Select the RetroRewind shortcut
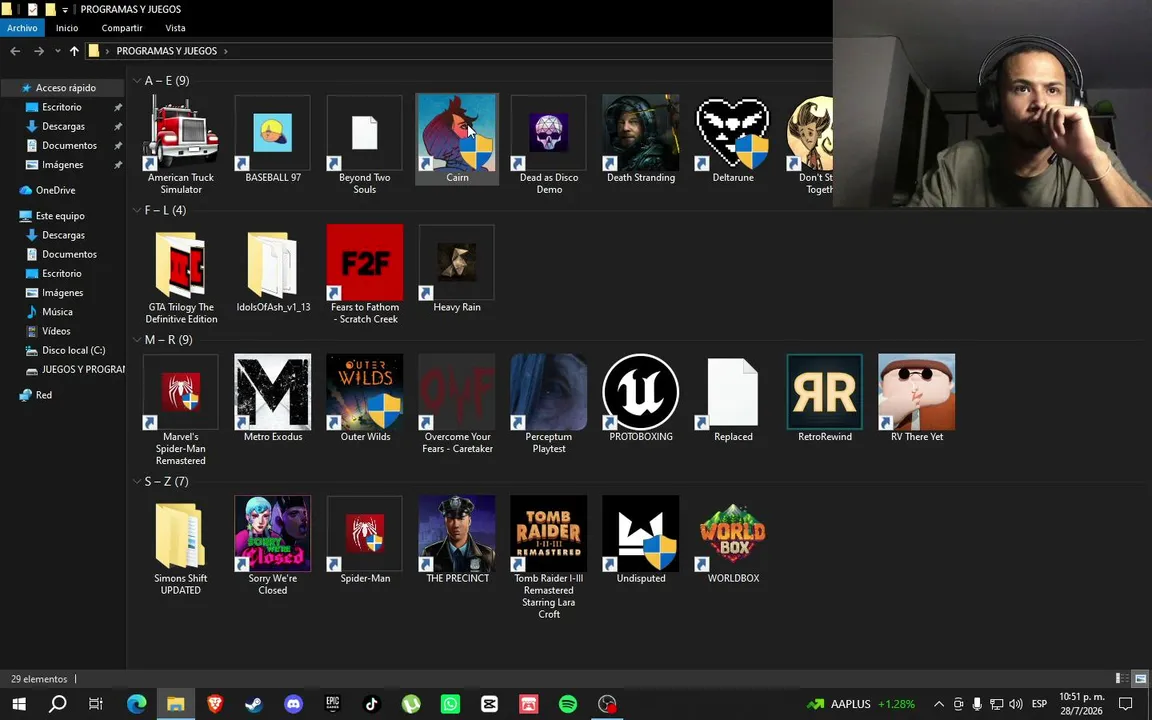1152x720 pixels. (824, 398)
